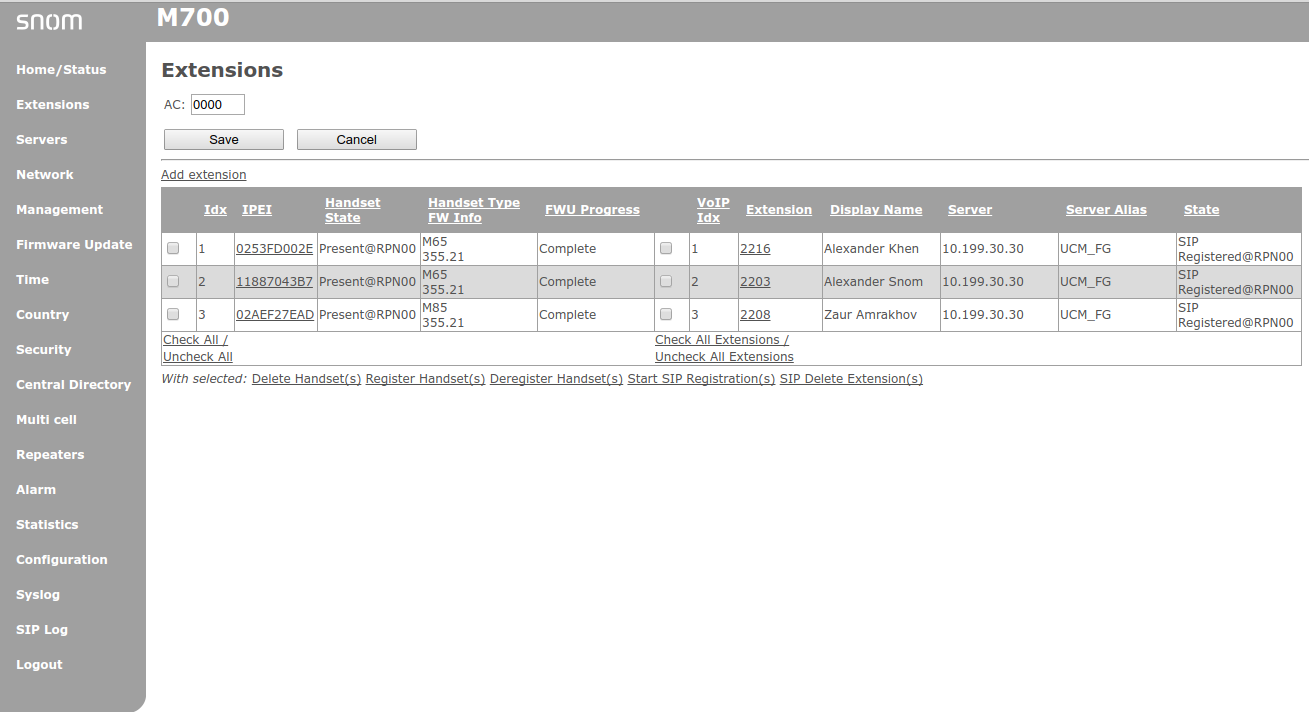Open Alarm page
This screenshot has width=1309, height=718.
click(x=36, y=490)
